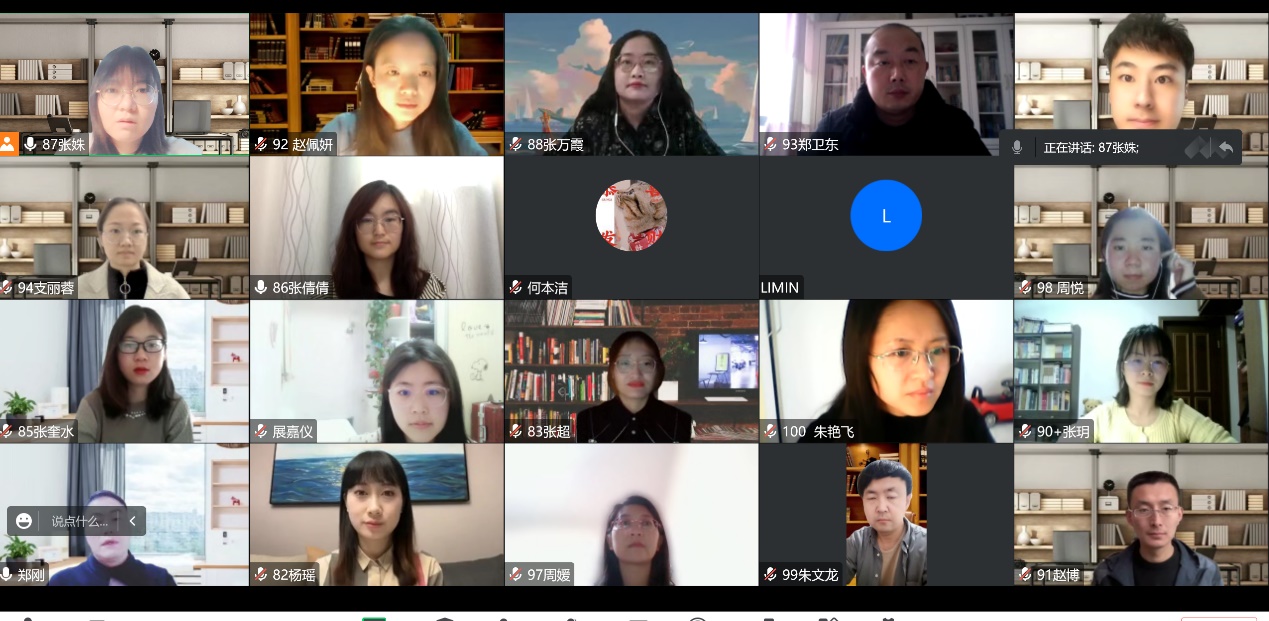The height and width of the screenshot is (621, 1269).
Task: Select the 97周媛 video tile
Action: pyautogui.click(x=631, y=514)
